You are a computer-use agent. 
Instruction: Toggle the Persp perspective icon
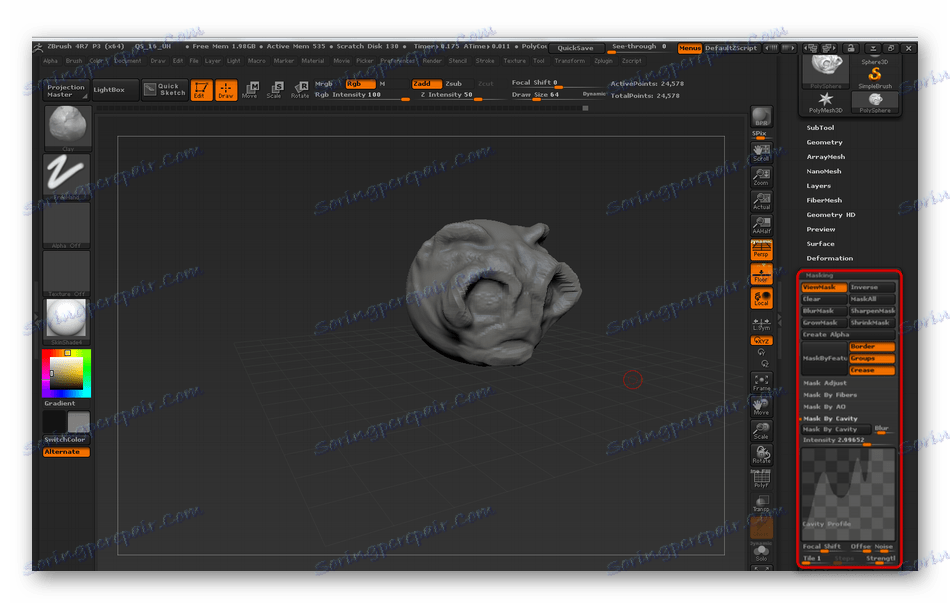762,249
